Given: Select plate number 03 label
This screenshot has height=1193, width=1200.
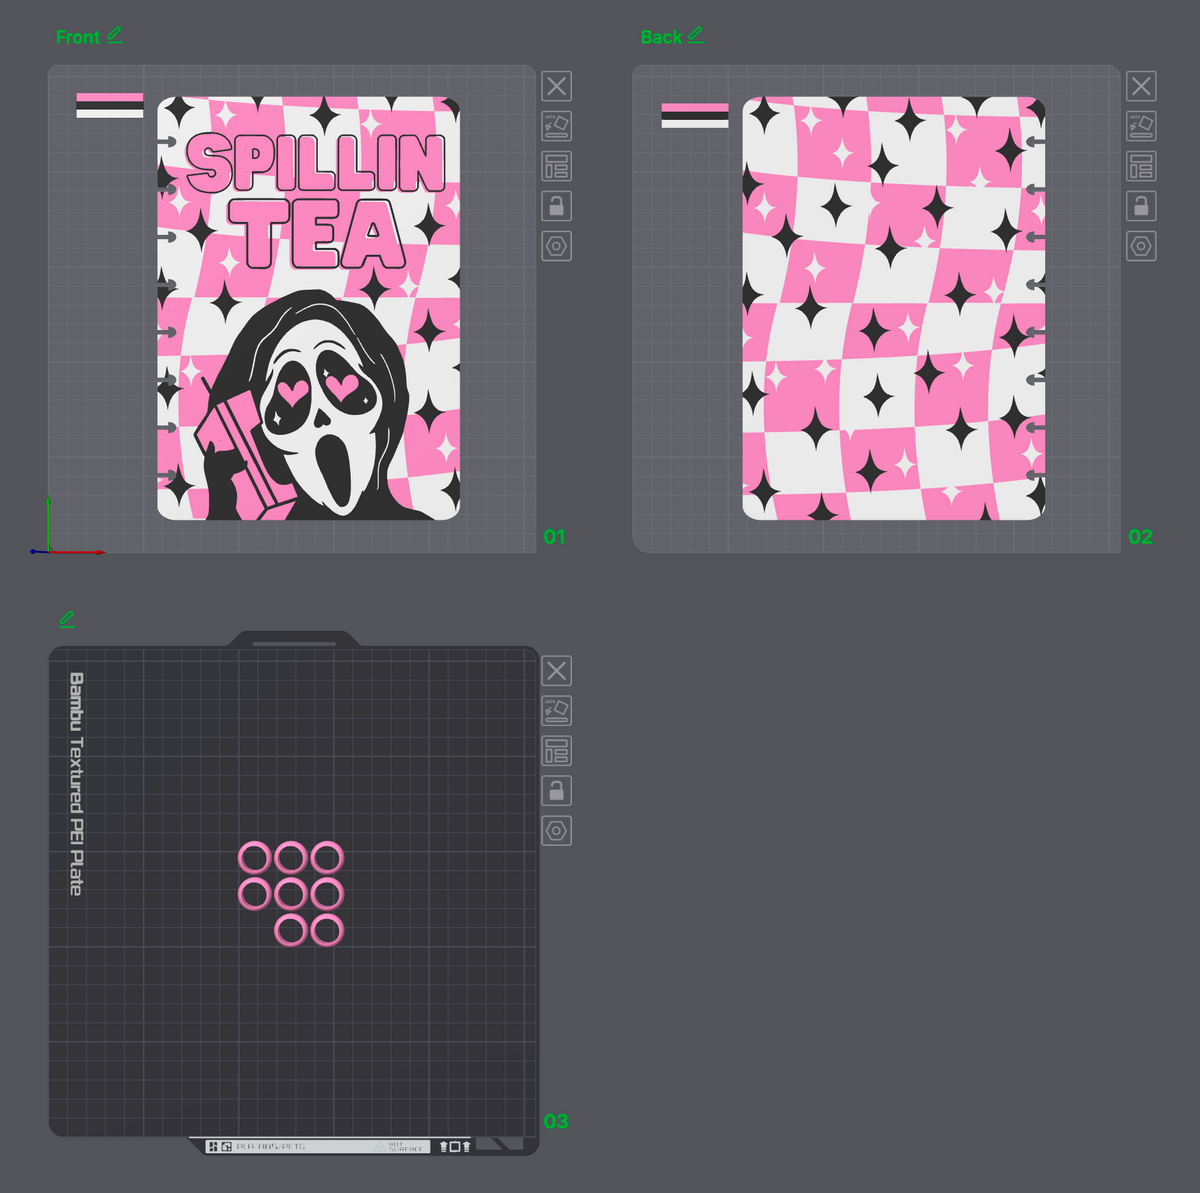Looking at the screenshot, I should point(555,1121).
